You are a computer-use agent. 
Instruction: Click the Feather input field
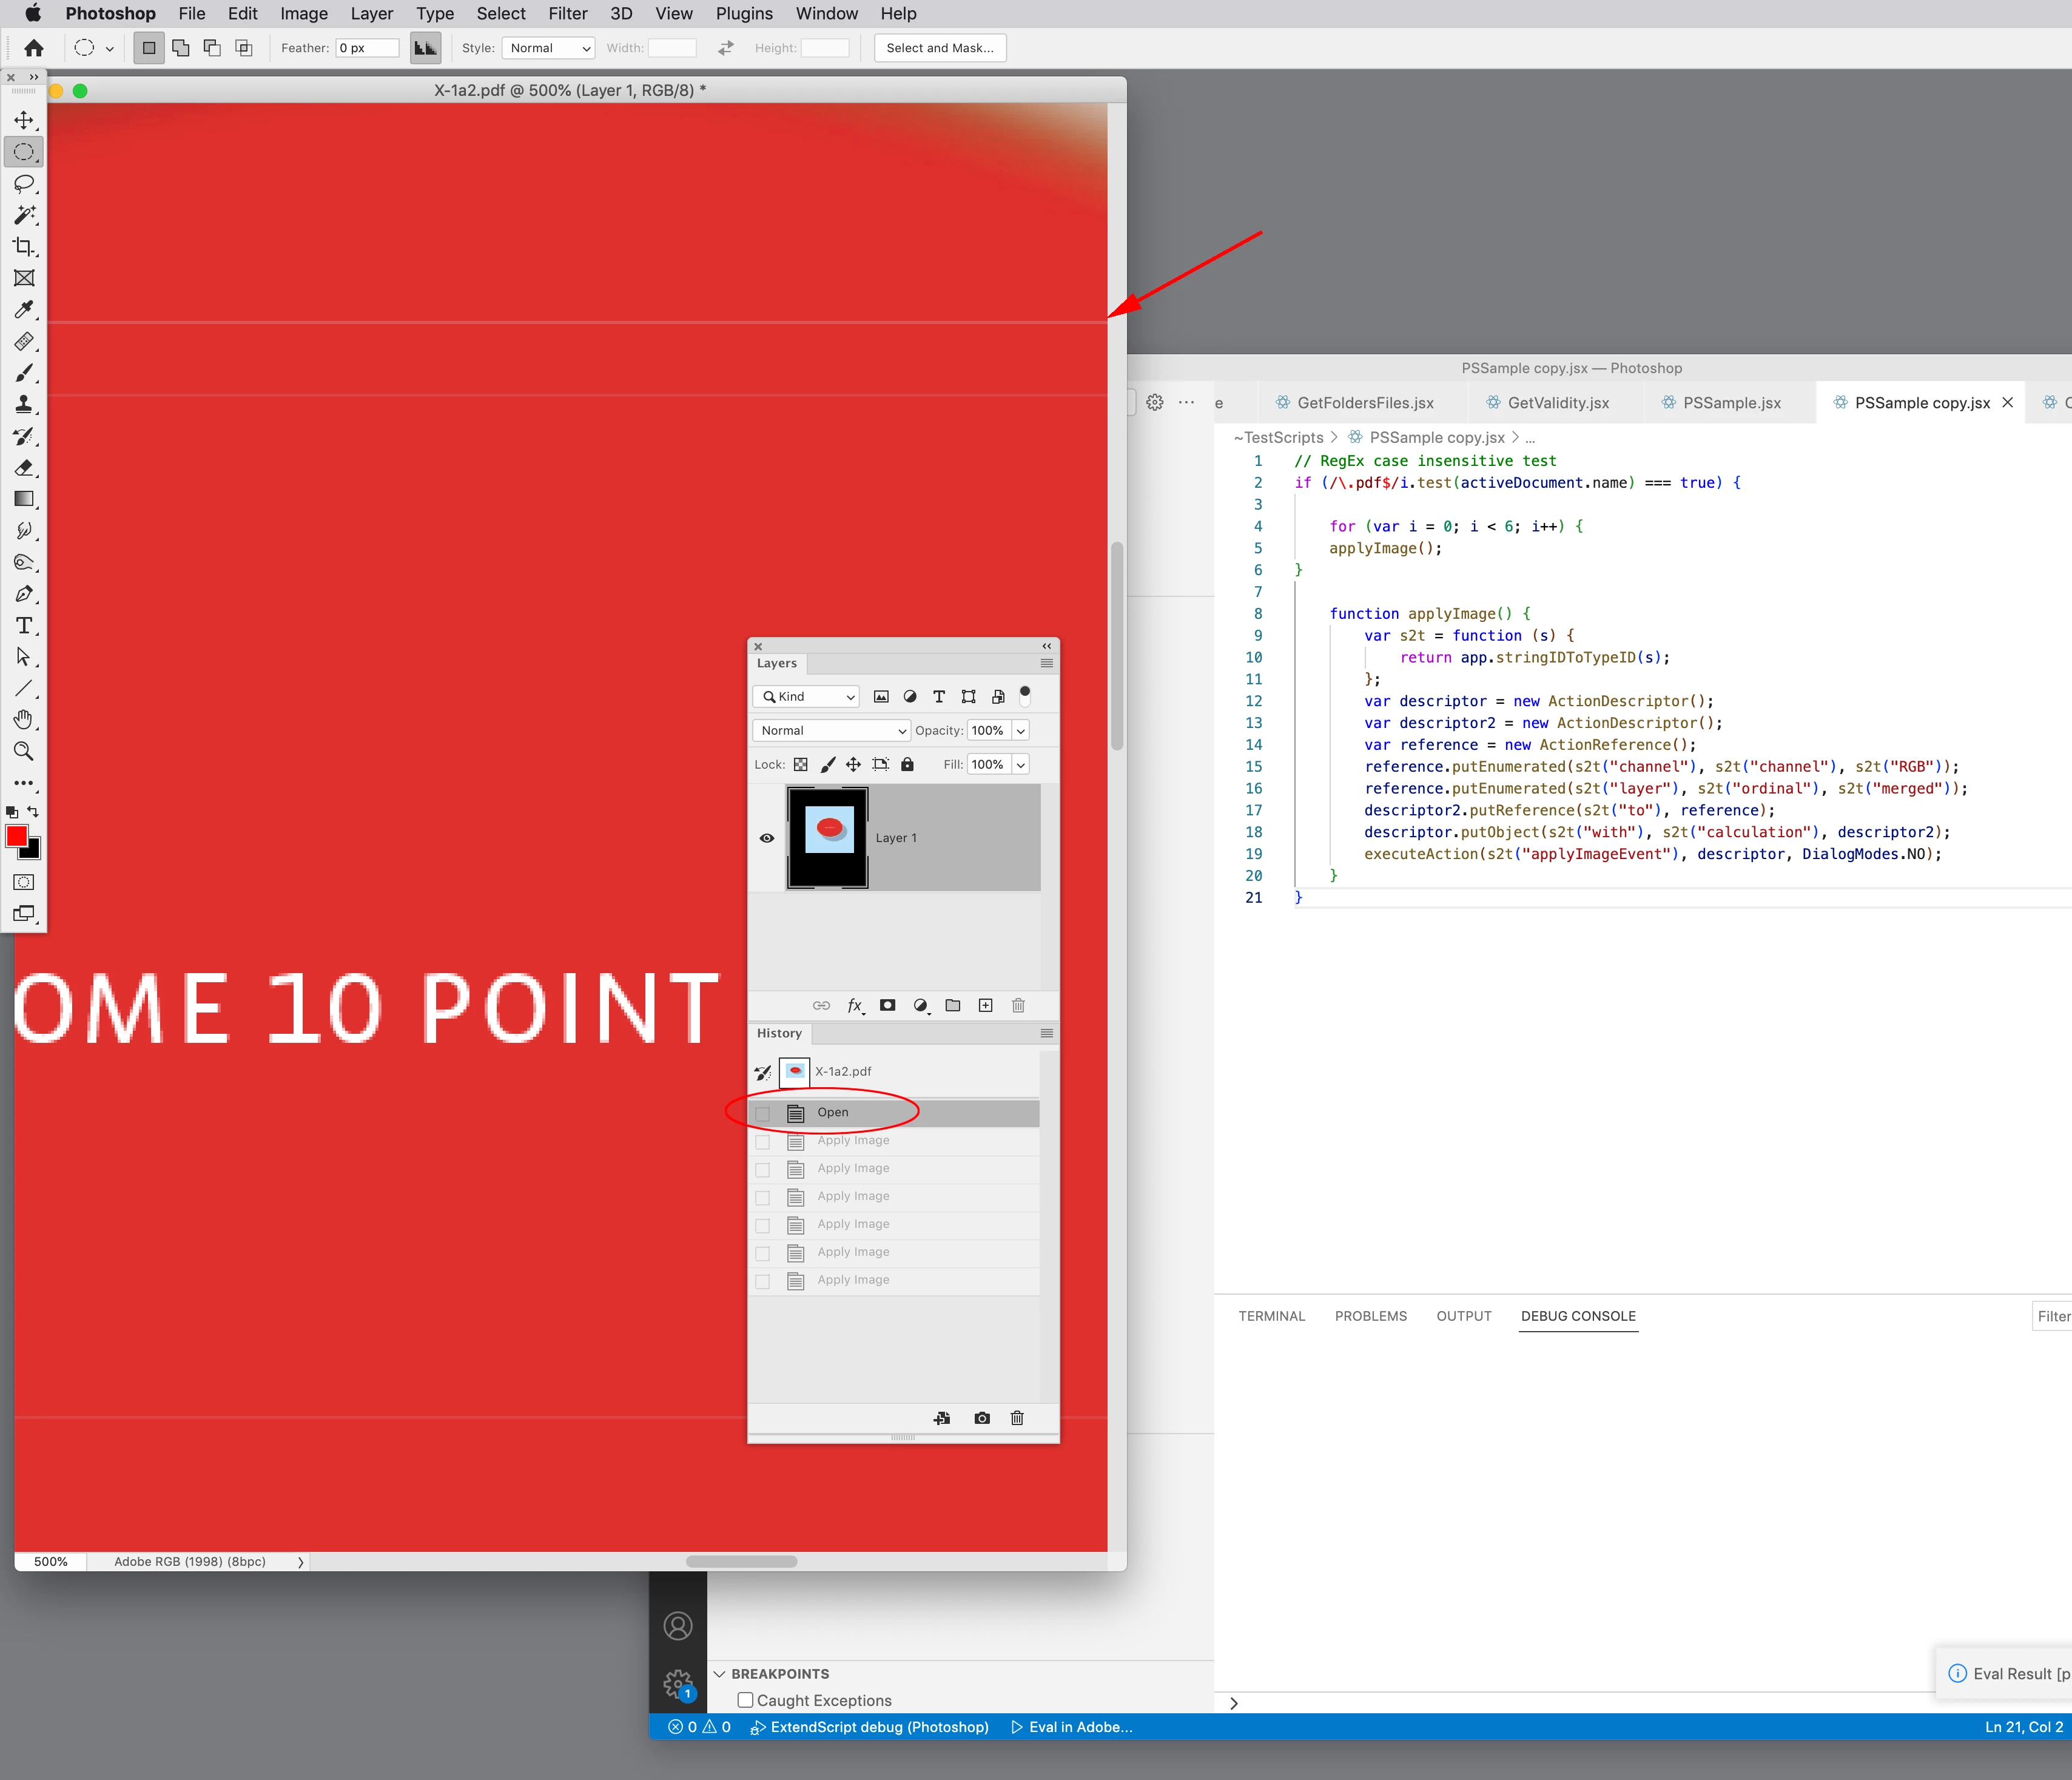tap(366, 48)
